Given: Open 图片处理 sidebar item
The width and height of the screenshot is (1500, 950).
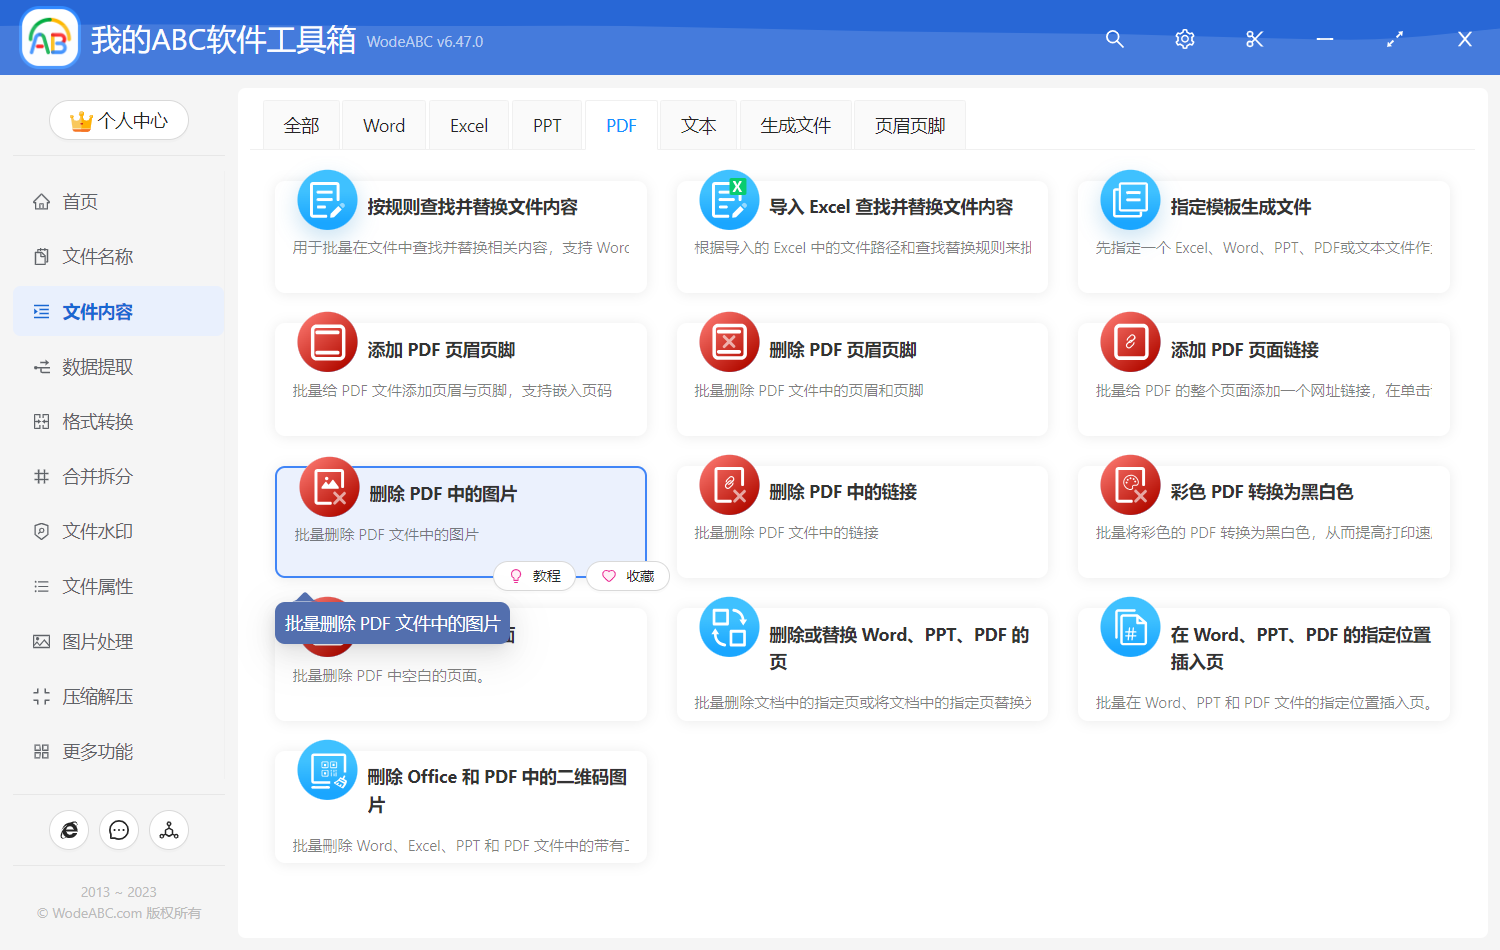Looking at the screenshot, I should pos(97,642).
